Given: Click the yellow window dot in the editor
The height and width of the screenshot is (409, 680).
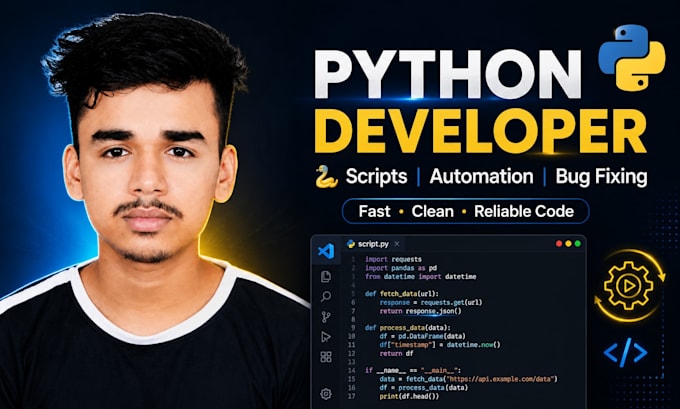Looking at the screenshot, I should pos(568,244).
